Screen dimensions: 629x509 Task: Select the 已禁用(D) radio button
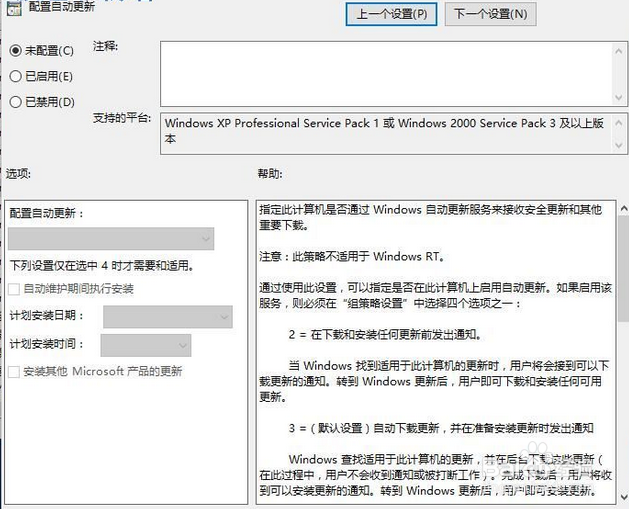[15, 102]
